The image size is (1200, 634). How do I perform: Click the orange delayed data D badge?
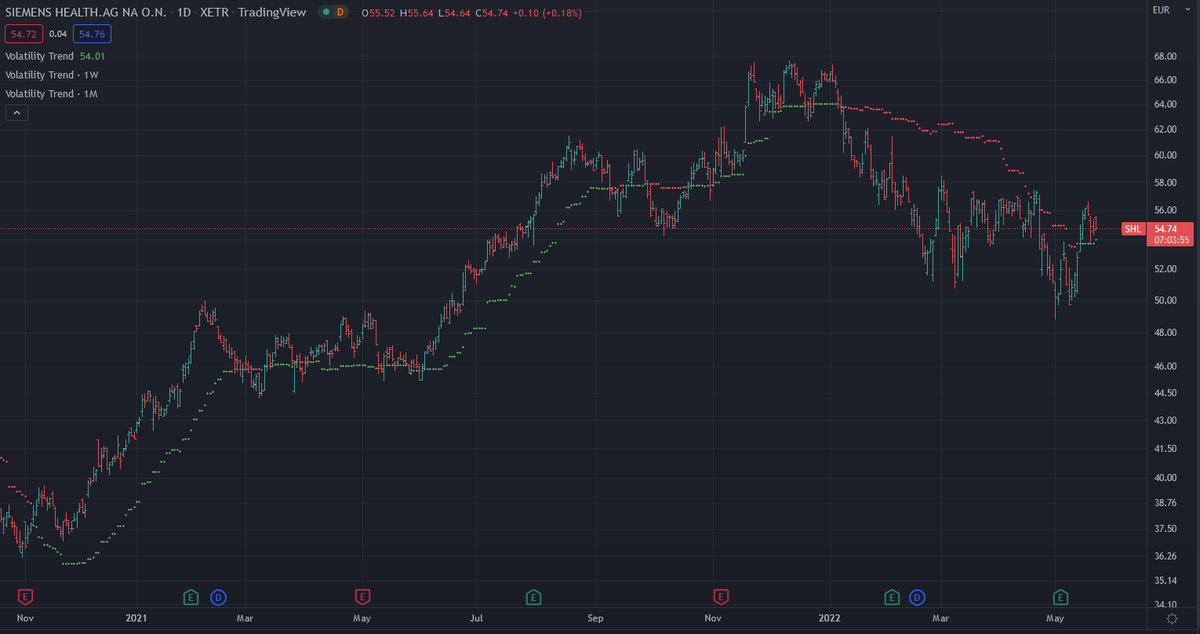coord(341,13)
